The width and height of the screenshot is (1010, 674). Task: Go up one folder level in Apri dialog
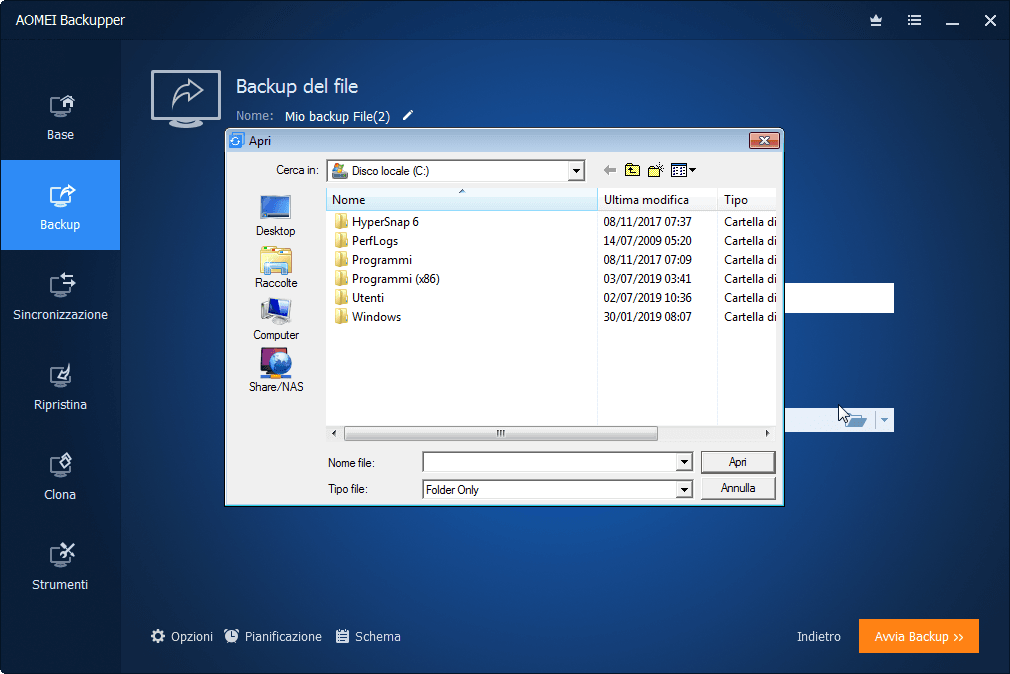pyautogui.click(x=633, y=170)
